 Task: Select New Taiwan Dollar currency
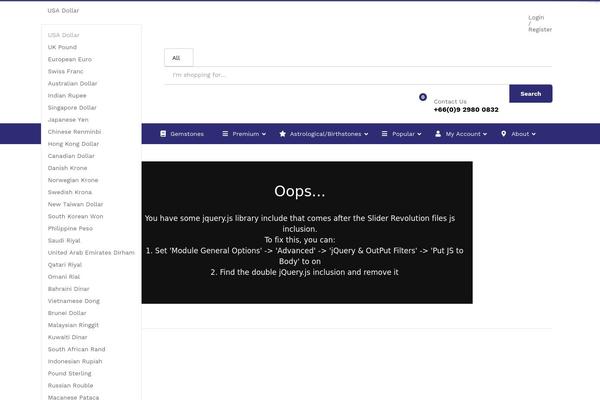point(75,204)
